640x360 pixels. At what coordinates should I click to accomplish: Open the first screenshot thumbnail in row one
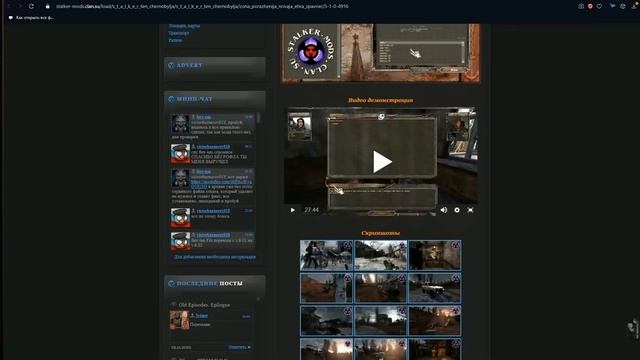pos(326,255)
